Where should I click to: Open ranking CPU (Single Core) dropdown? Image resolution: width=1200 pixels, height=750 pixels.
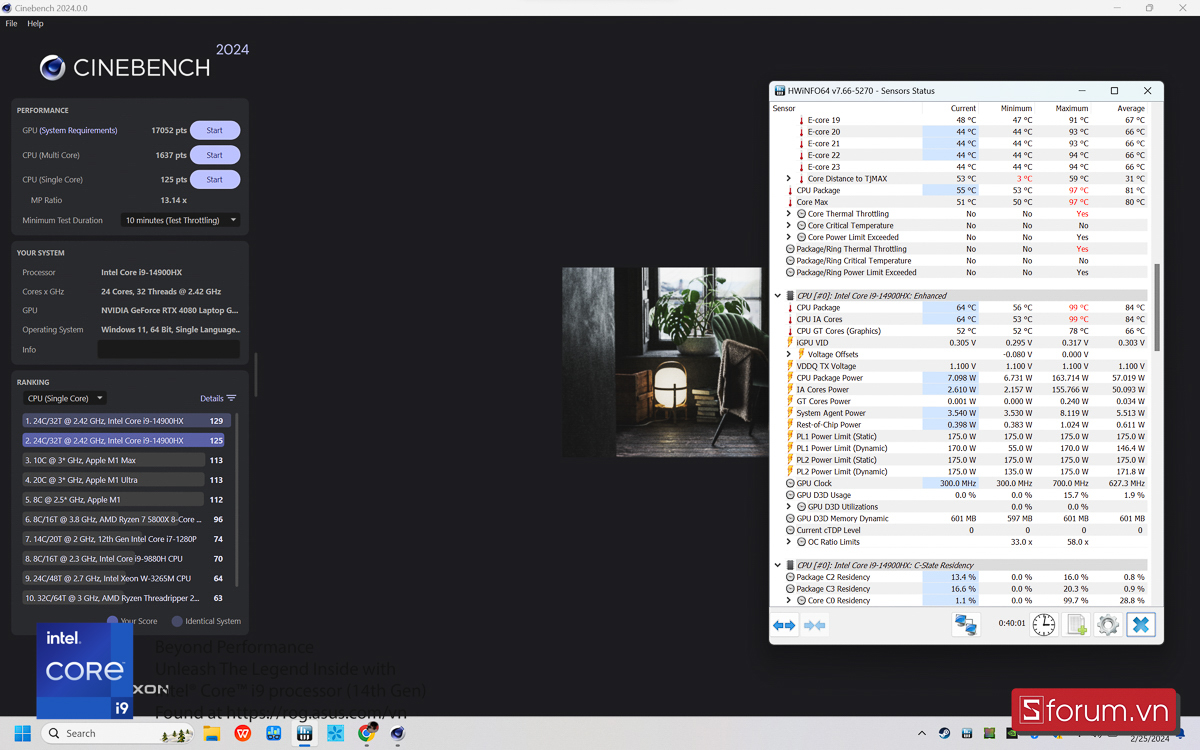[x=65, y=398]
